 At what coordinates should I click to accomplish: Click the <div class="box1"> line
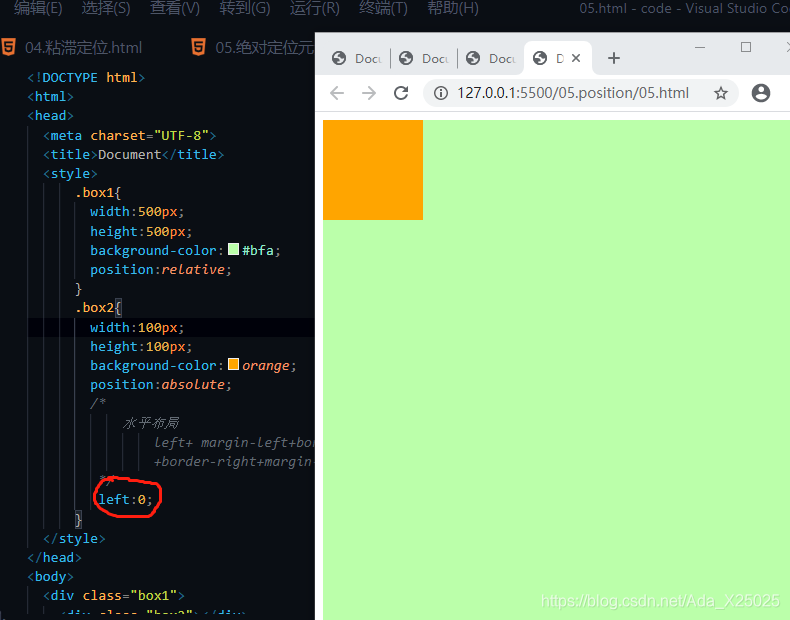click(x=114, y=595)
